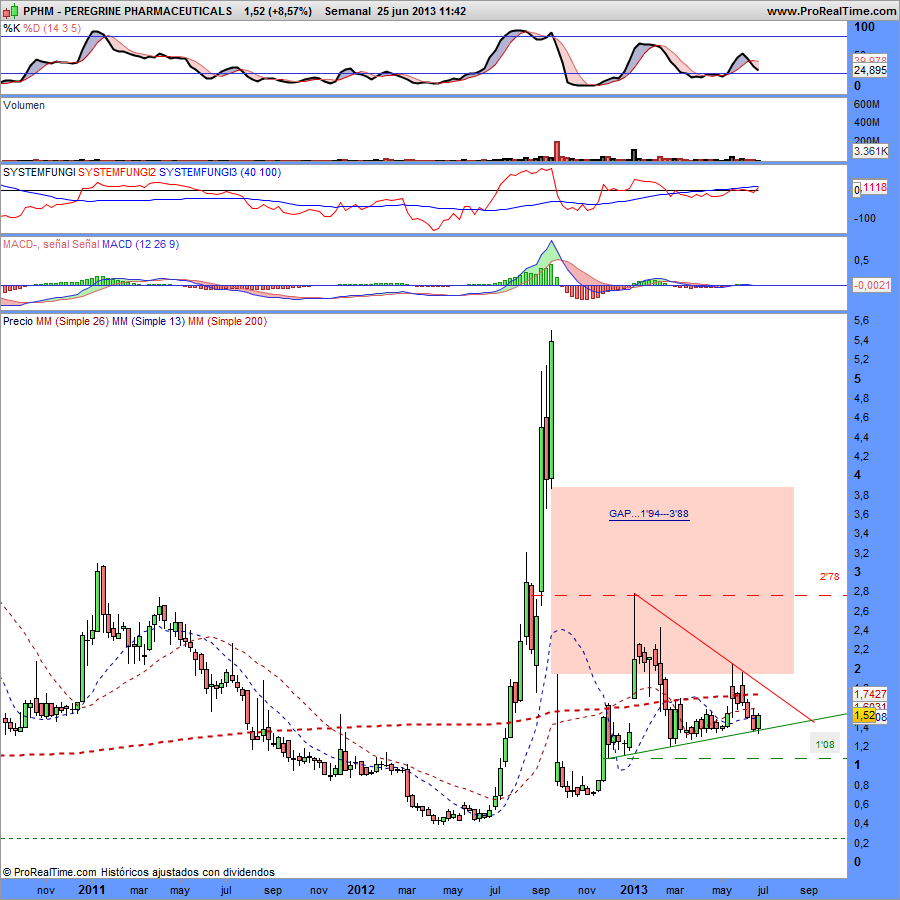
Task: Click the -100 SYSTEMFUNGI axis label
Action: [864, 218]
